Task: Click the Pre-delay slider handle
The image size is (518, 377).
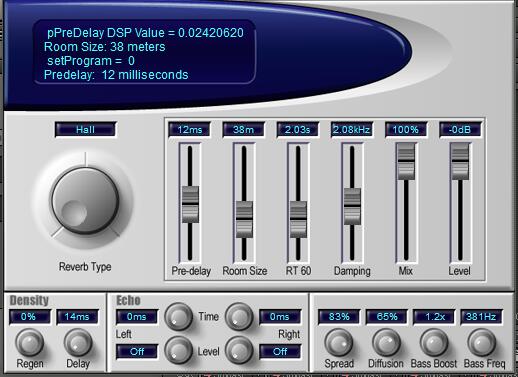Action: tap(190, 204)
